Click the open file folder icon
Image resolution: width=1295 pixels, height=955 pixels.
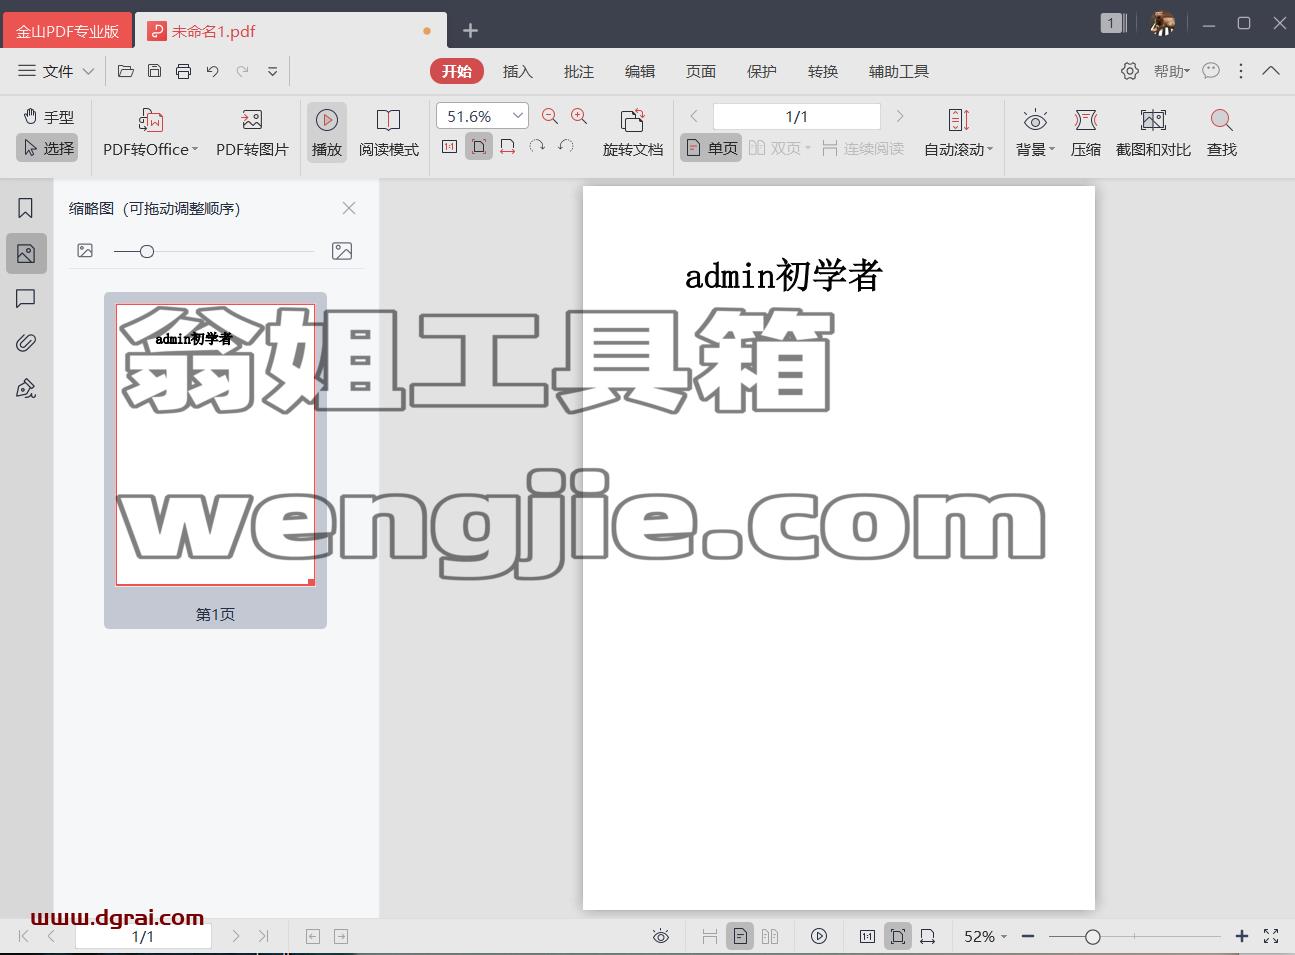125,71
